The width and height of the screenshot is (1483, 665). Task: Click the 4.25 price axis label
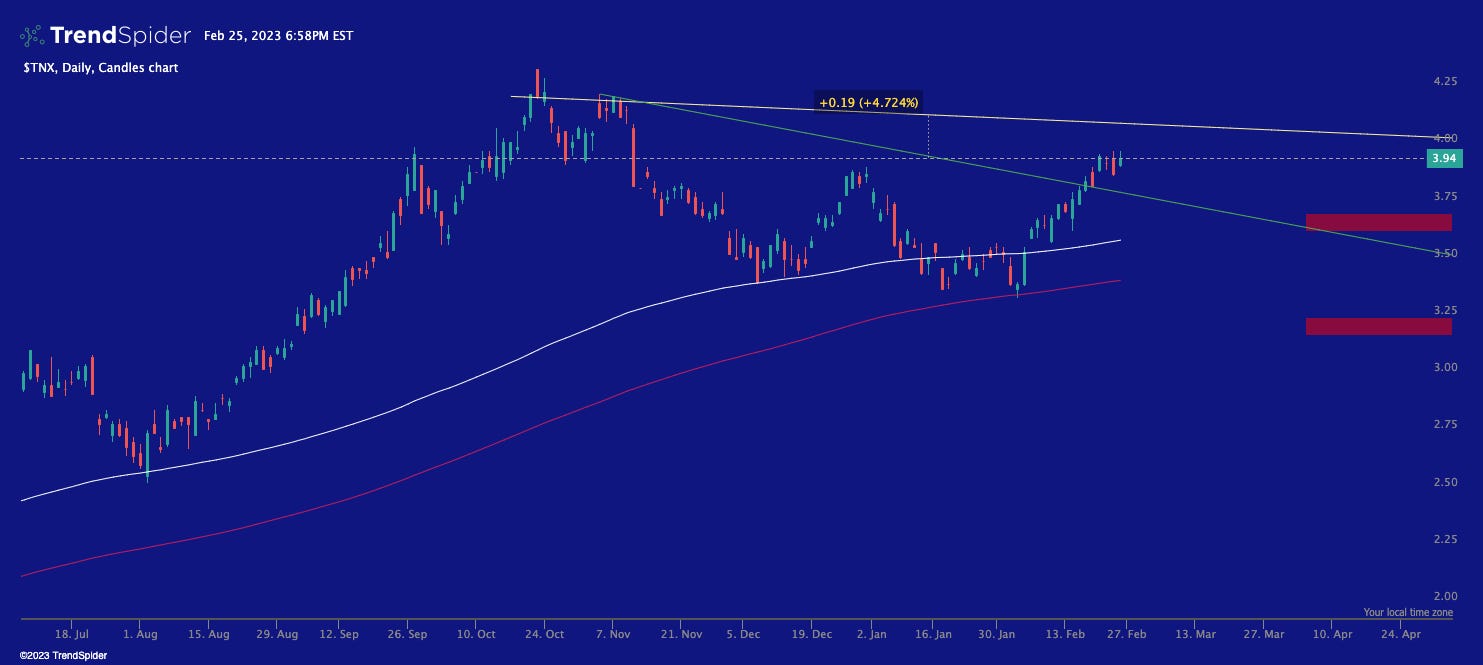coord(1443,81)
